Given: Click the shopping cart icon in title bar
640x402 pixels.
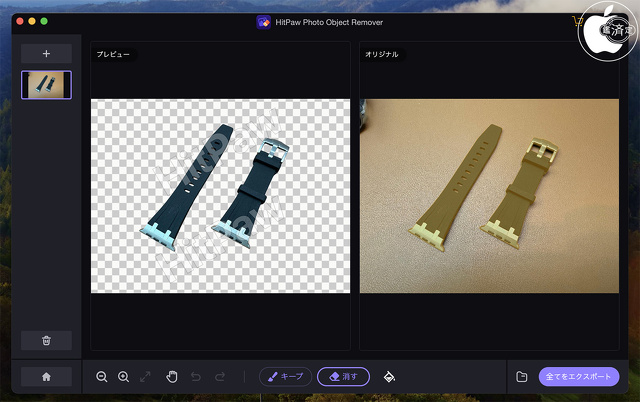Looking at the screenshot, I should [x=576, y=20].
